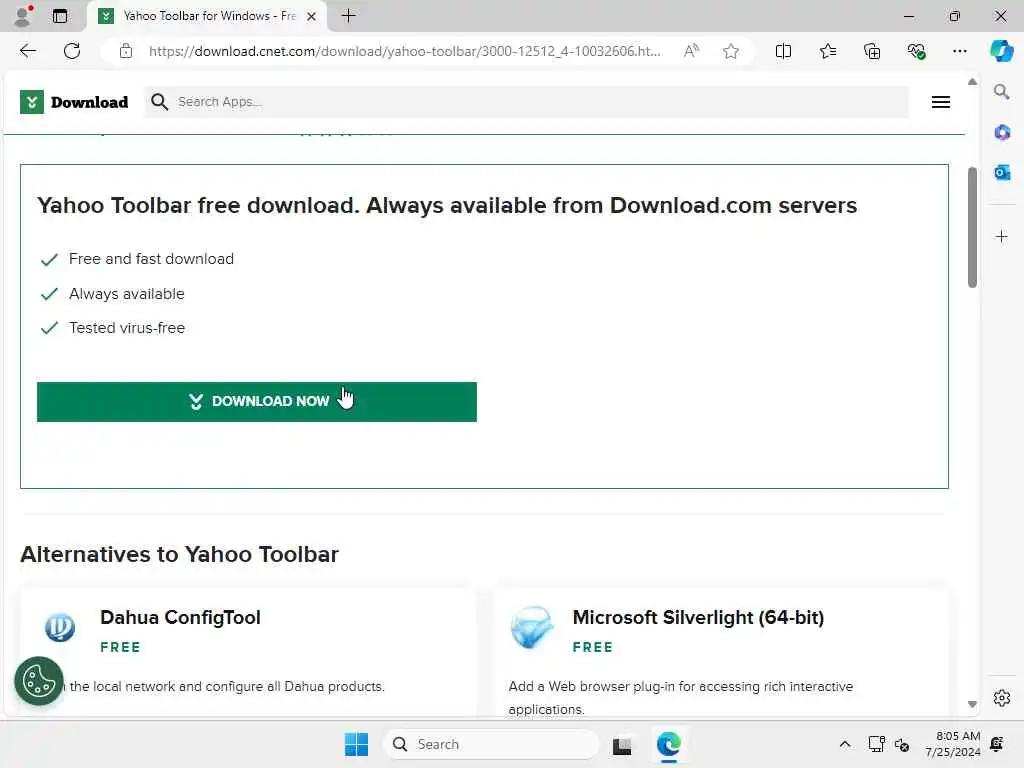Open the Windows Start menu
The width and height of the screenshot is (1024, 768).
(356, 744)
